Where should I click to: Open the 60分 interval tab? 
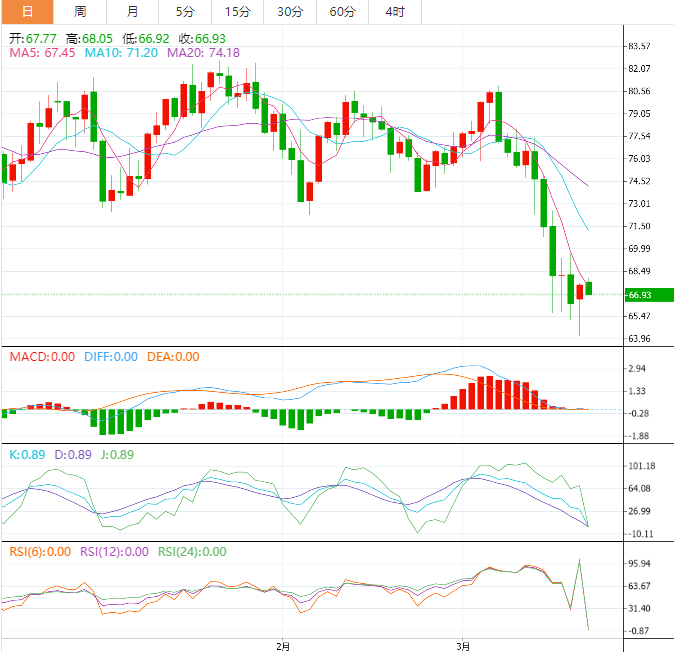click(342, 12)
